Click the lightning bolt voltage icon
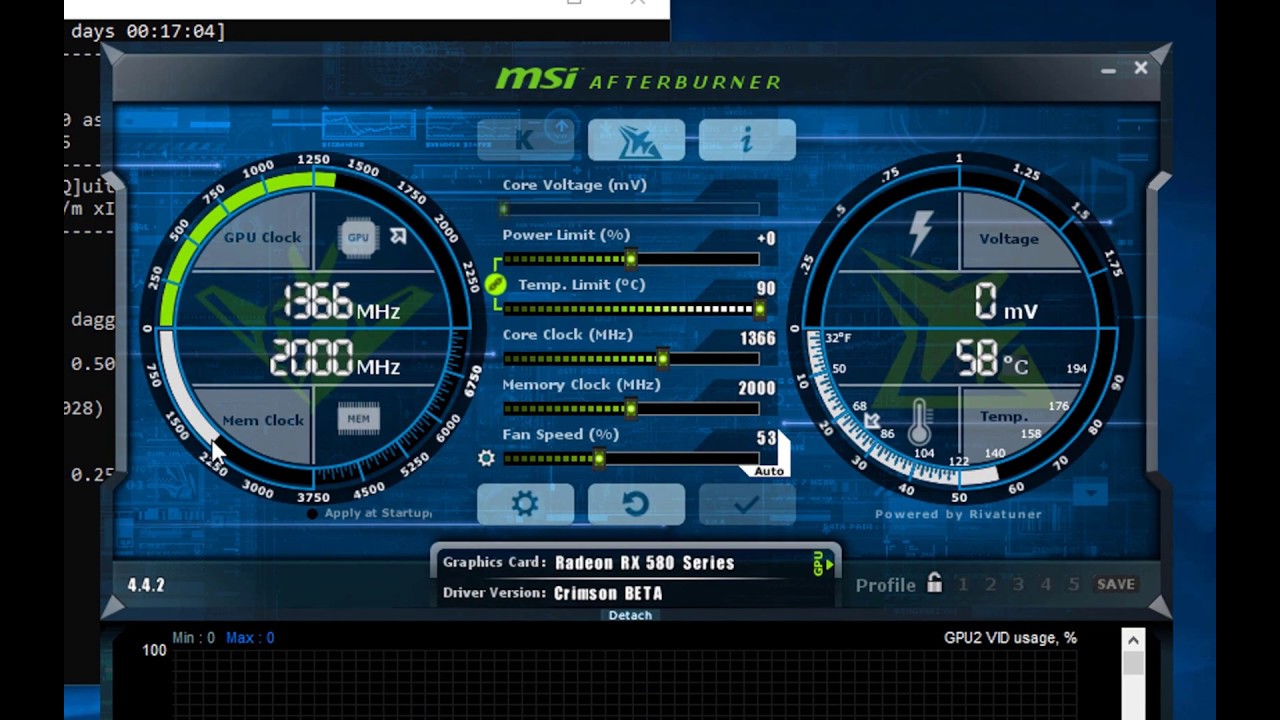This screenshot has width=1280, height=720. 920,233
